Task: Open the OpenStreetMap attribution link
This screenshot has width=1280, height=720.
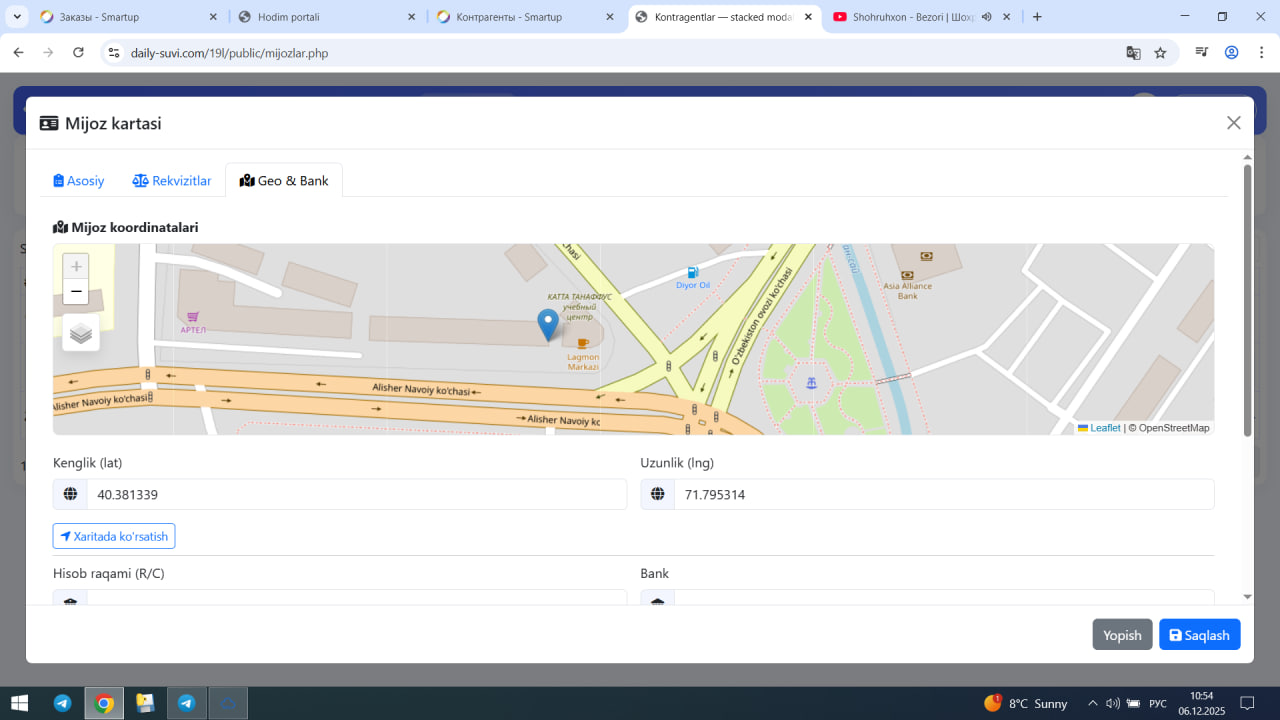Action: coord(1174,428)
